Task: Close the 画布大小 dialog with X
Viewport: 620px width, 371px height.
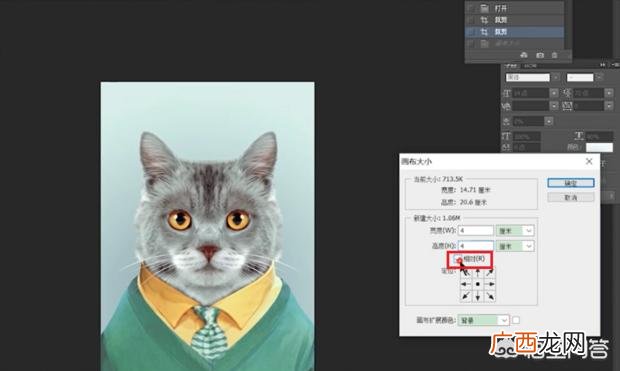Action: click(589, 161)
